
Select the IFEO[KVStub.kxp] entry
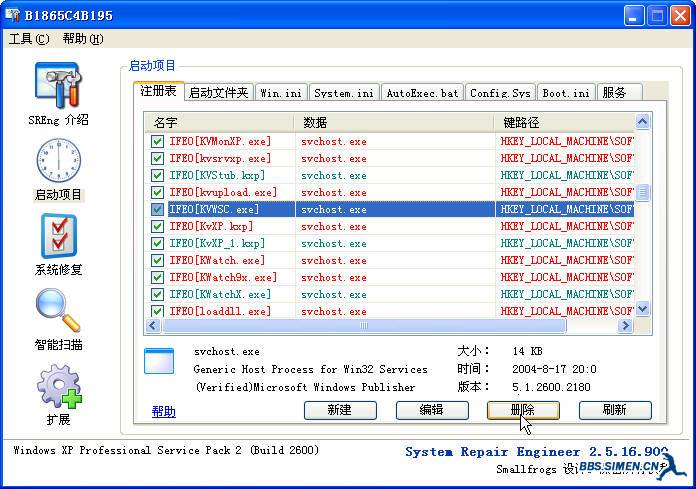click(217, 175)
